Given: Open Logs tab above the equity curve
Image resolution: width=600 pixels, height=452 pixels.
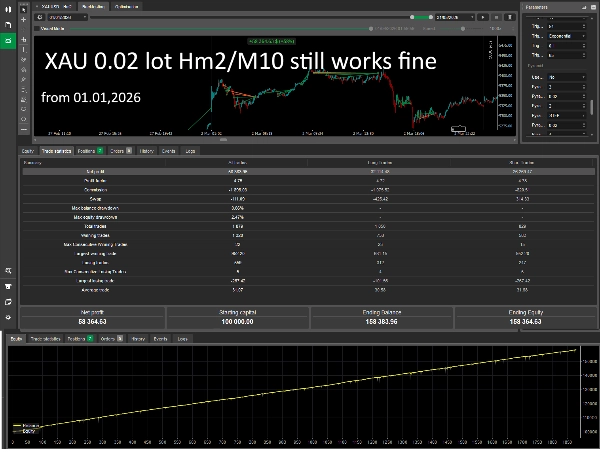Looking at the screenshot, I should (183, 339).
